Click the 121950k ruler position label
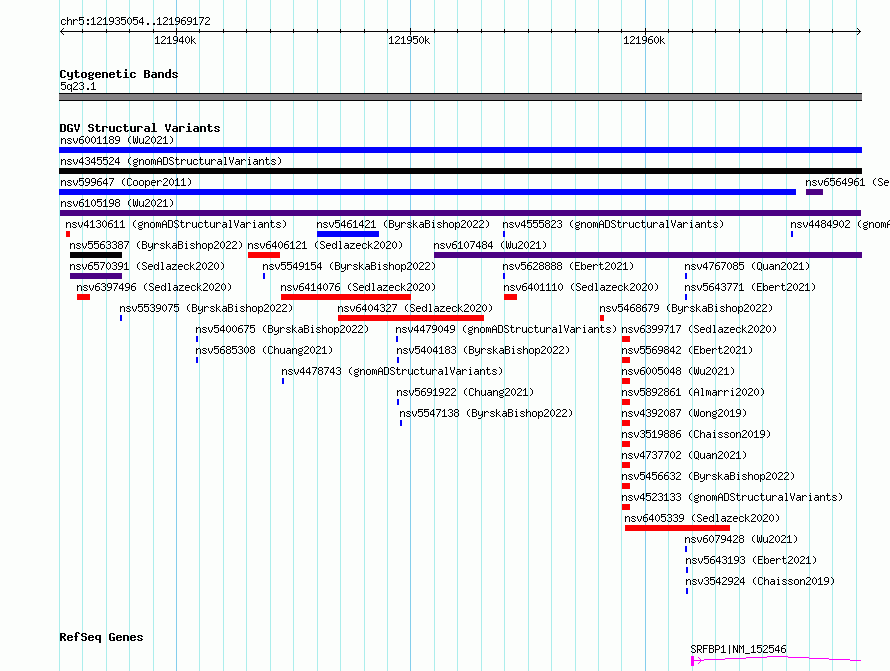 click(409, 41)
